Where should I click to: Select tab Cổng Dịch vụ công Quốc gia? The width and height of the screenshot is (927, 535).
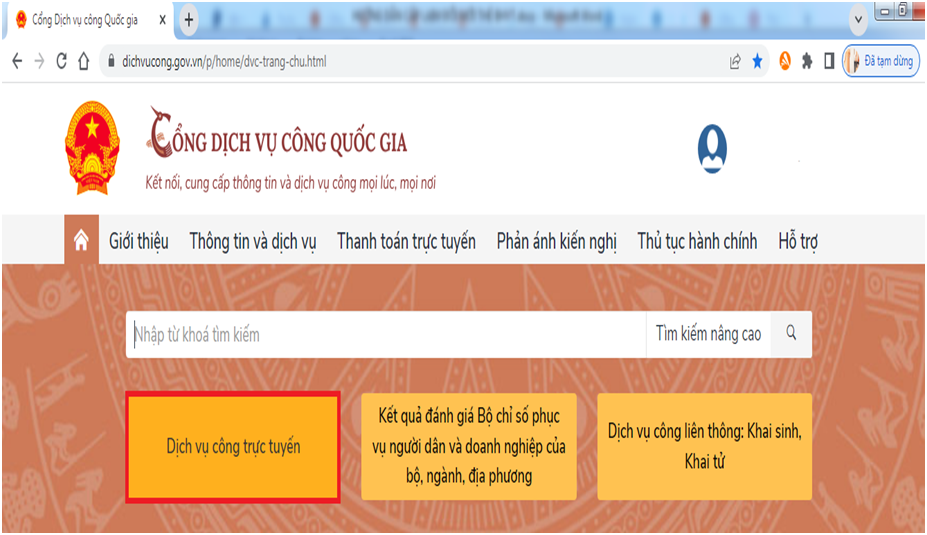click(85, 20)
